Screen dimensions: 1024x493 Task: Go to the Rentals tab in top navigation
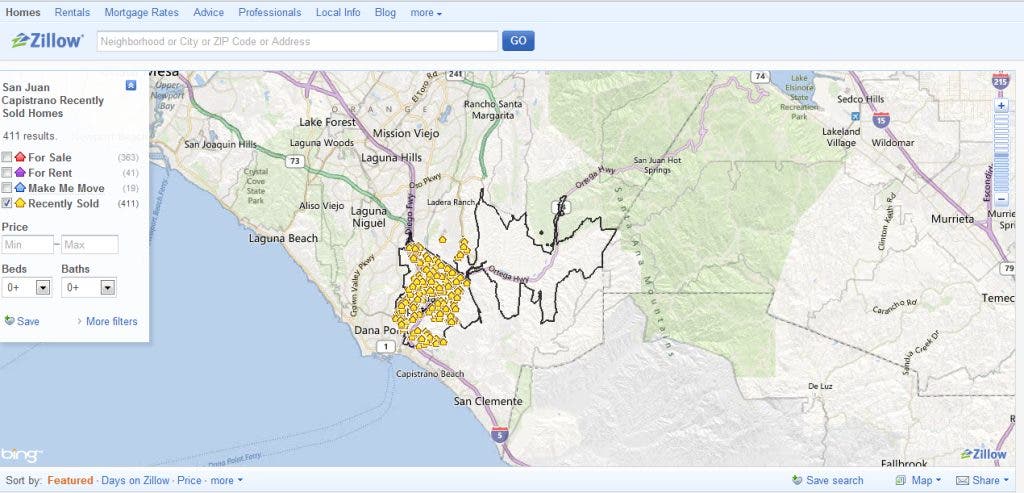click(x=72, y=13)
